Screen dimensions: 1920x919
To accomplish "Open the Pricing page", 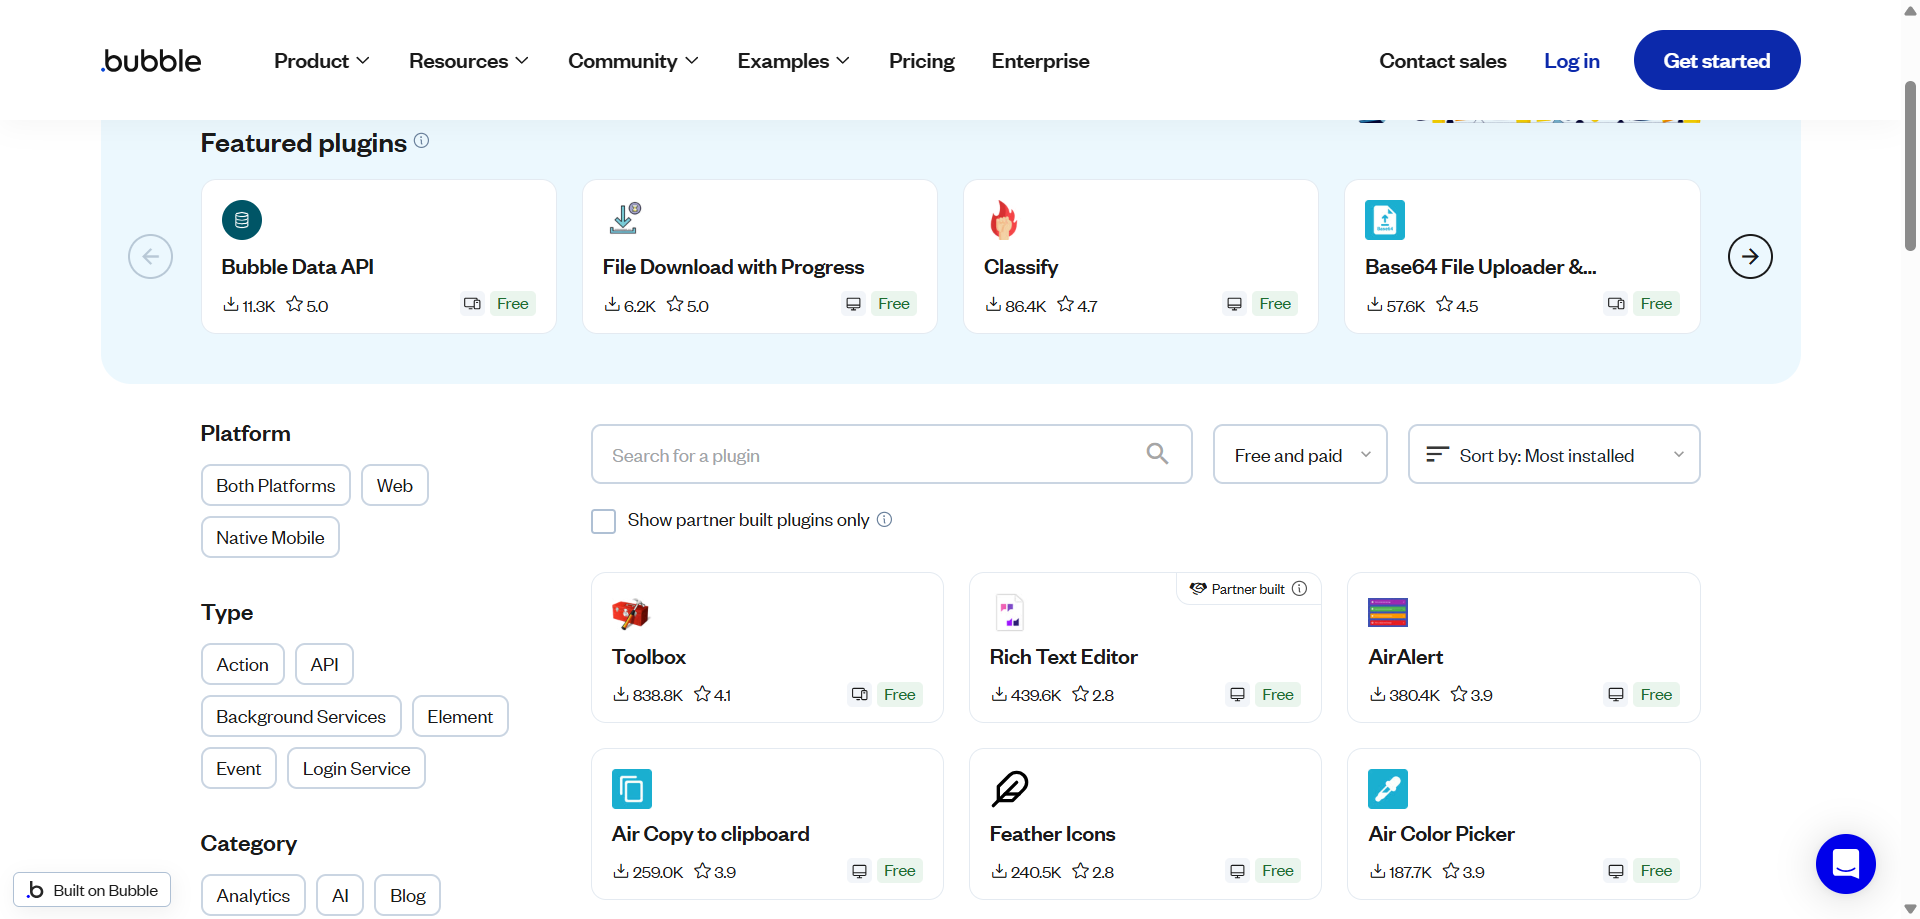I will (922, 61).
